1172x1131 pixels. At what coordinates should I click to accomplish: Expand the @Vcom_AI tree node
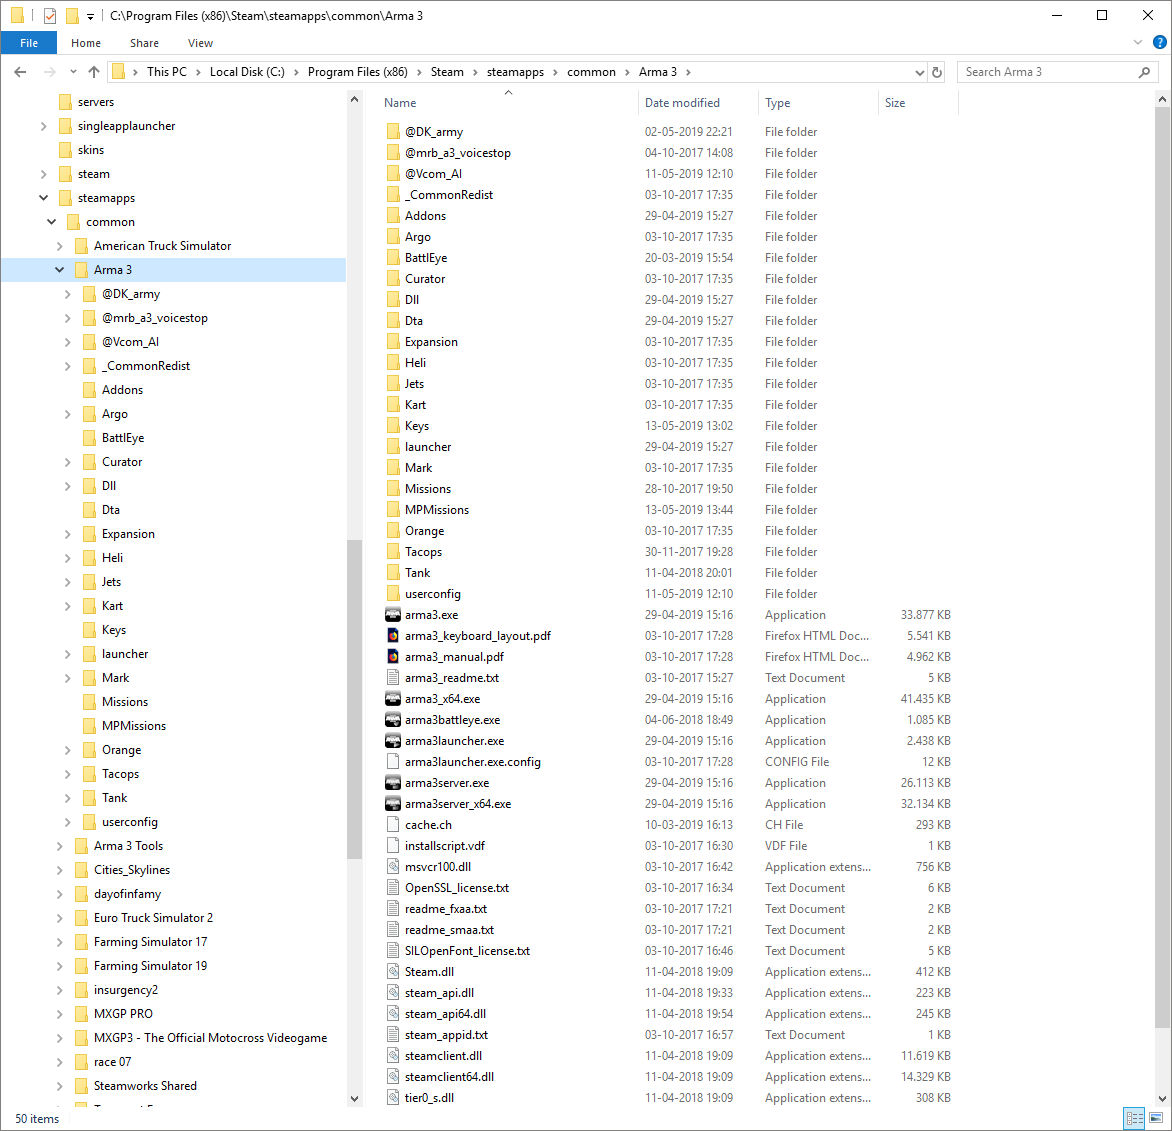[67, 342]
